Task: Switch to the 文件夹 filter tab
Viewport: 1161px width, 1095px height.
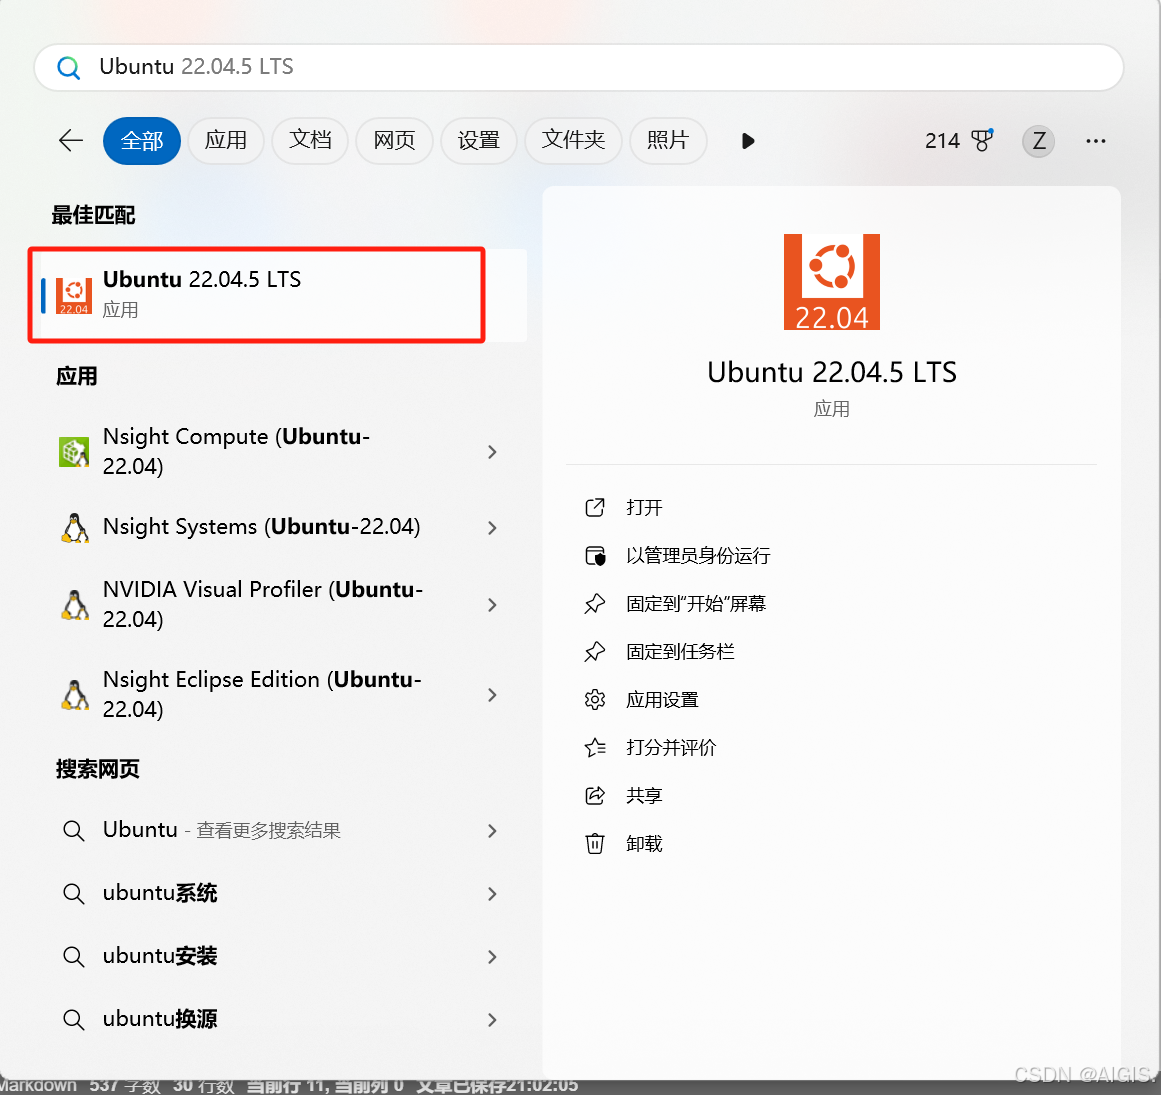Action: (x=573, y=141)
